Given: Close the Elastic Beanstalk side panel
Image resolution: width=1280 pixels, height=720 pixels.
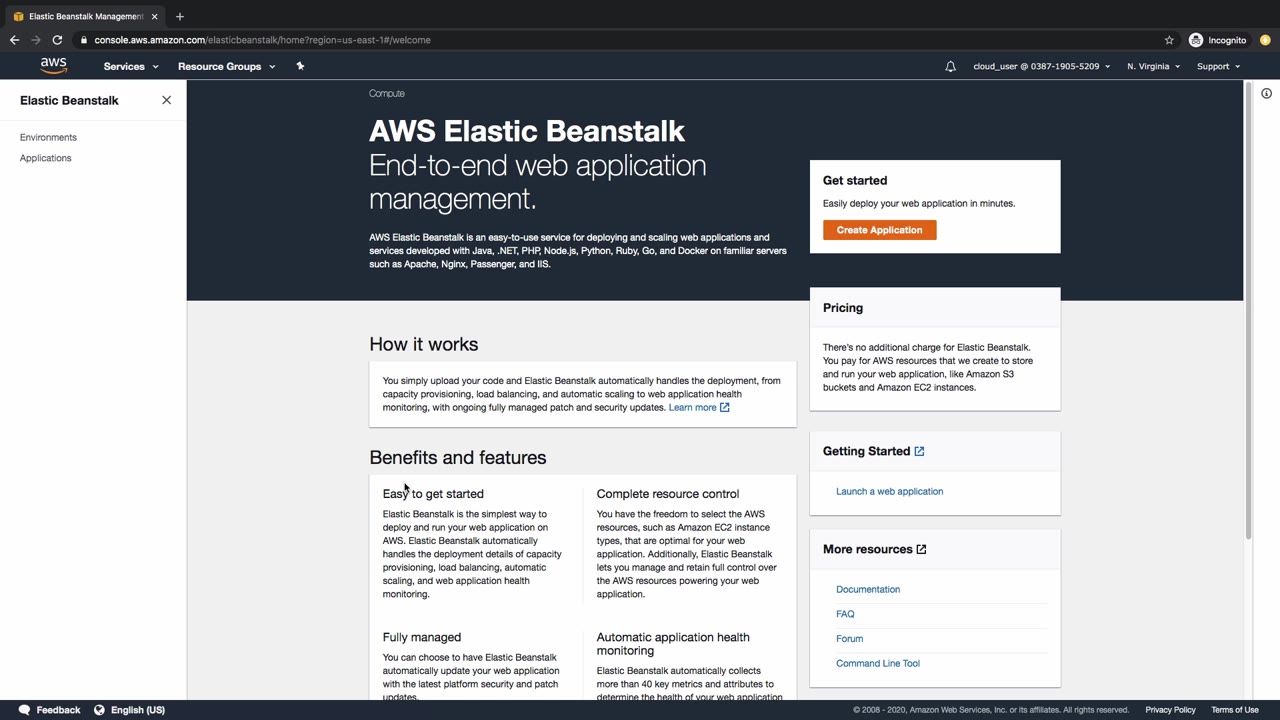Looking at the screenshot, I should click(166, 100).
